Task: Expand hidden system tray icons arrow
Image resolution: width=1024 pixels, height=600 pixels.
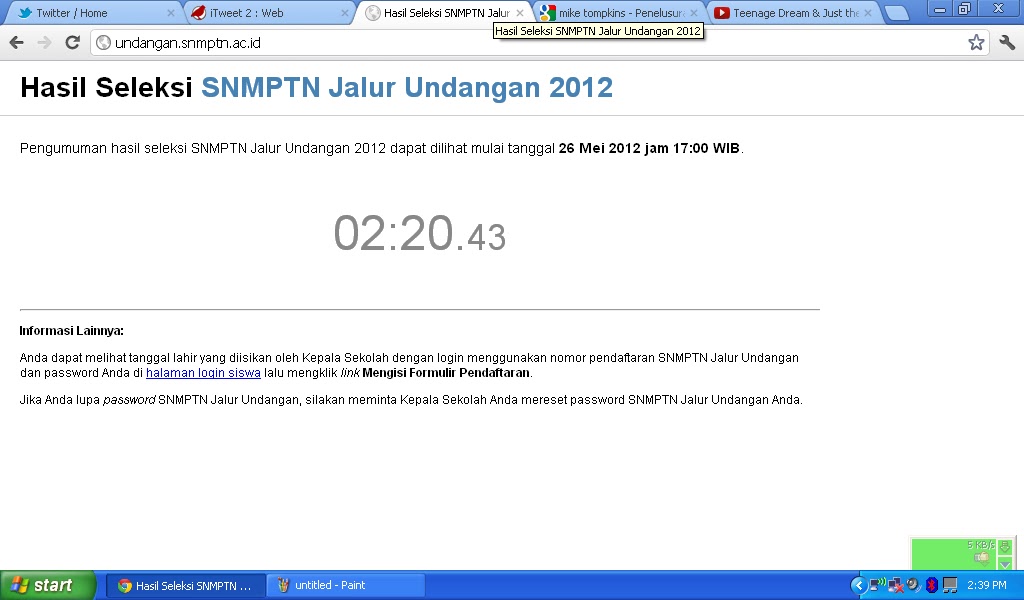Action: [859, 585]
